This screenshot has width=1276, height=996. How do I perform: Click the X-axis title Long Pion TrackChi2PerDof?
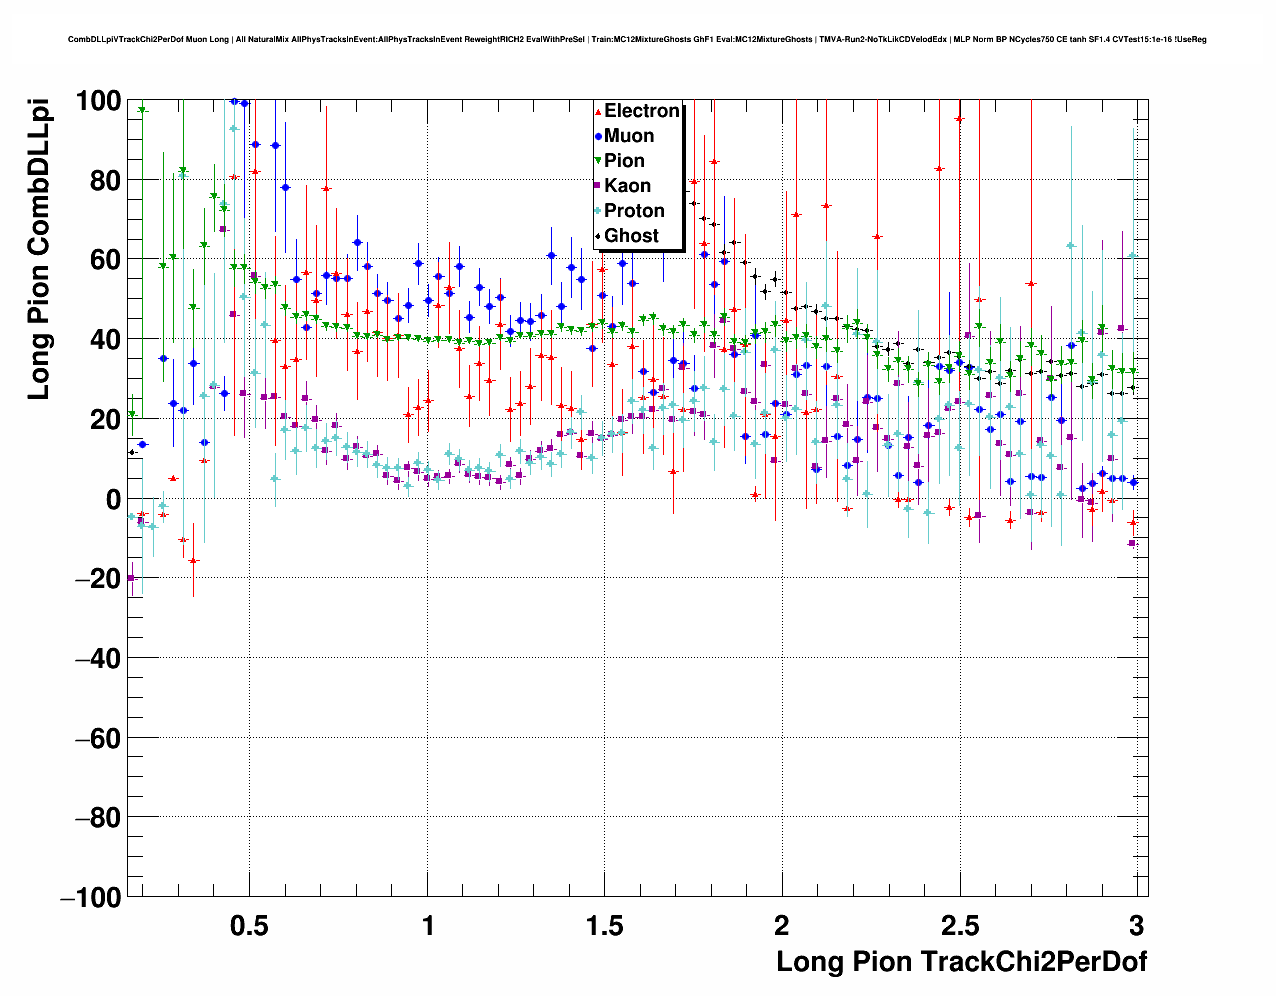[x=961, y=962]
